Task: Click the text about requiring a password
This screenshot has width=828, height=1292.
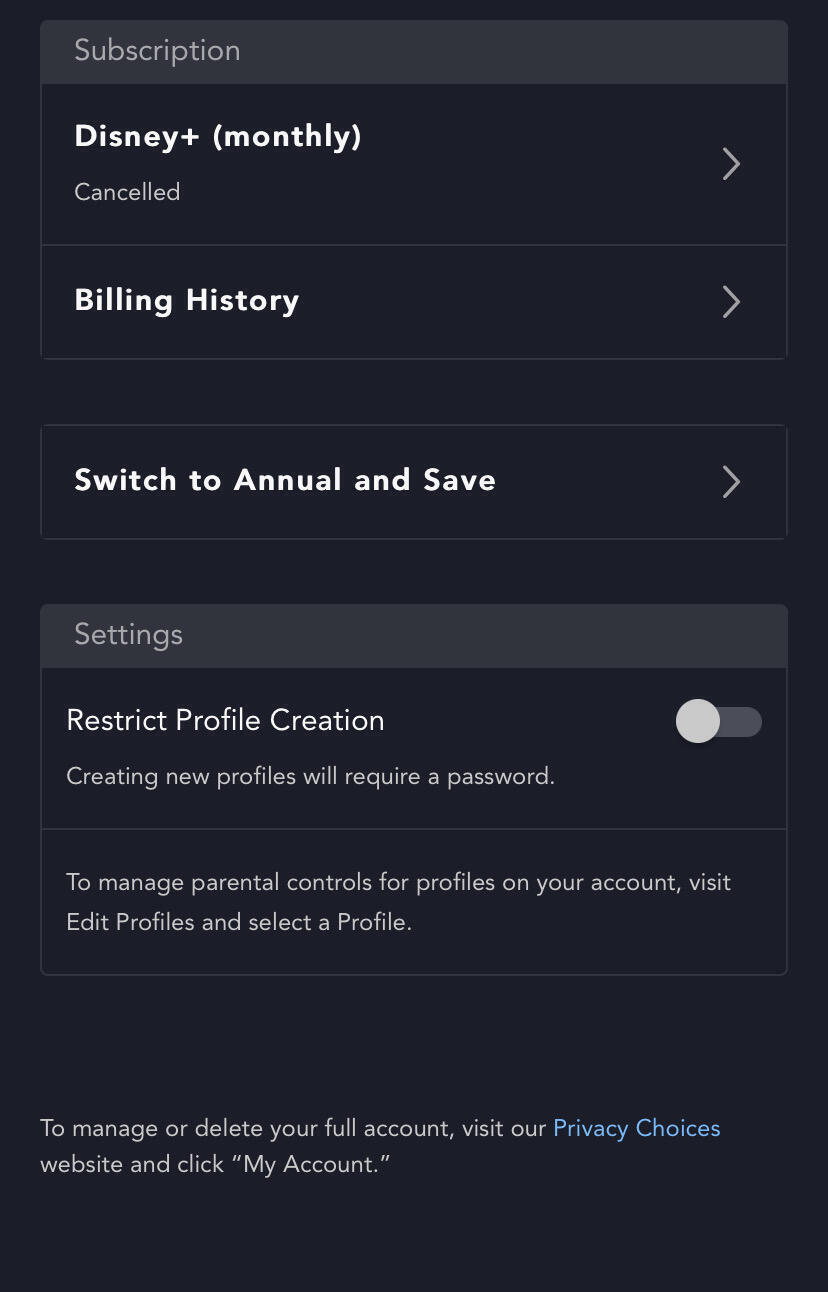Action: [310, 776]
